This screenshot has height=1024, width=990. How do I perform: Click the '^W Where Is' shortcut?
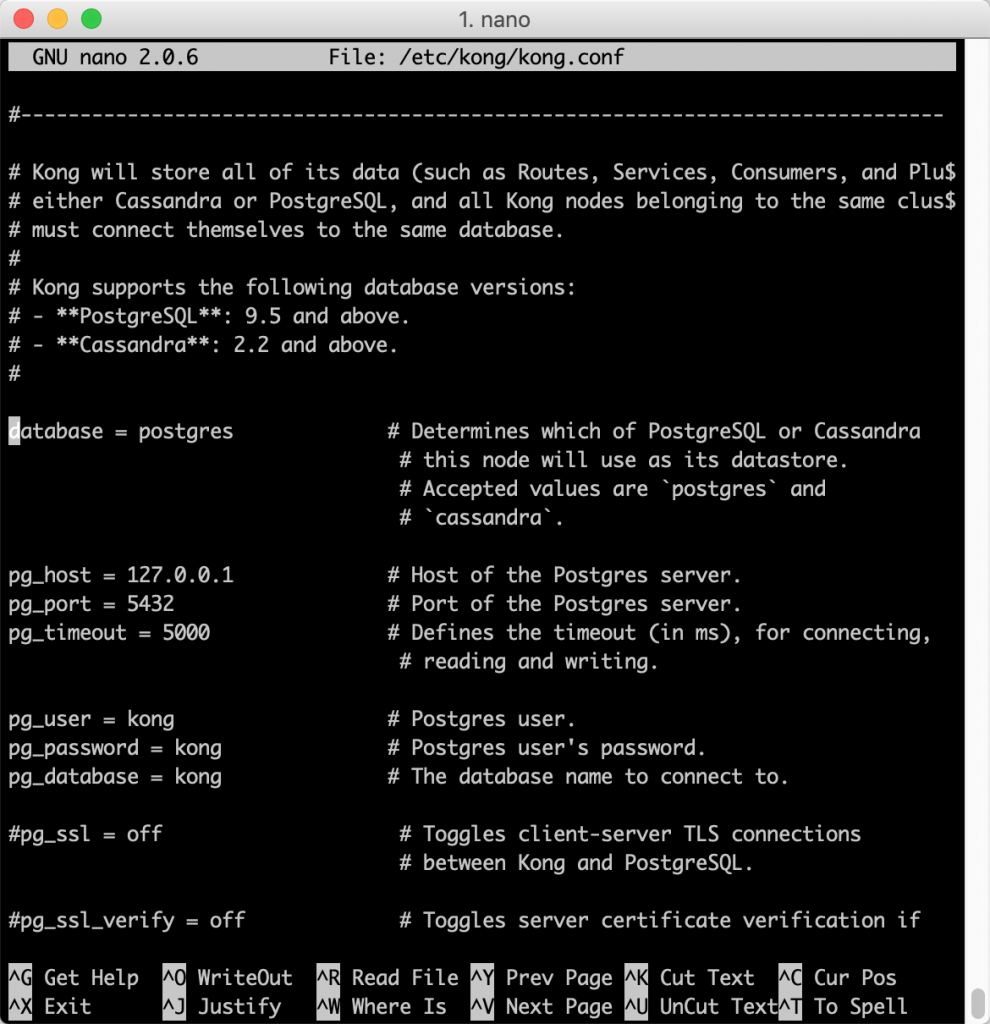pyautogui.click(x=382, y=1006)
